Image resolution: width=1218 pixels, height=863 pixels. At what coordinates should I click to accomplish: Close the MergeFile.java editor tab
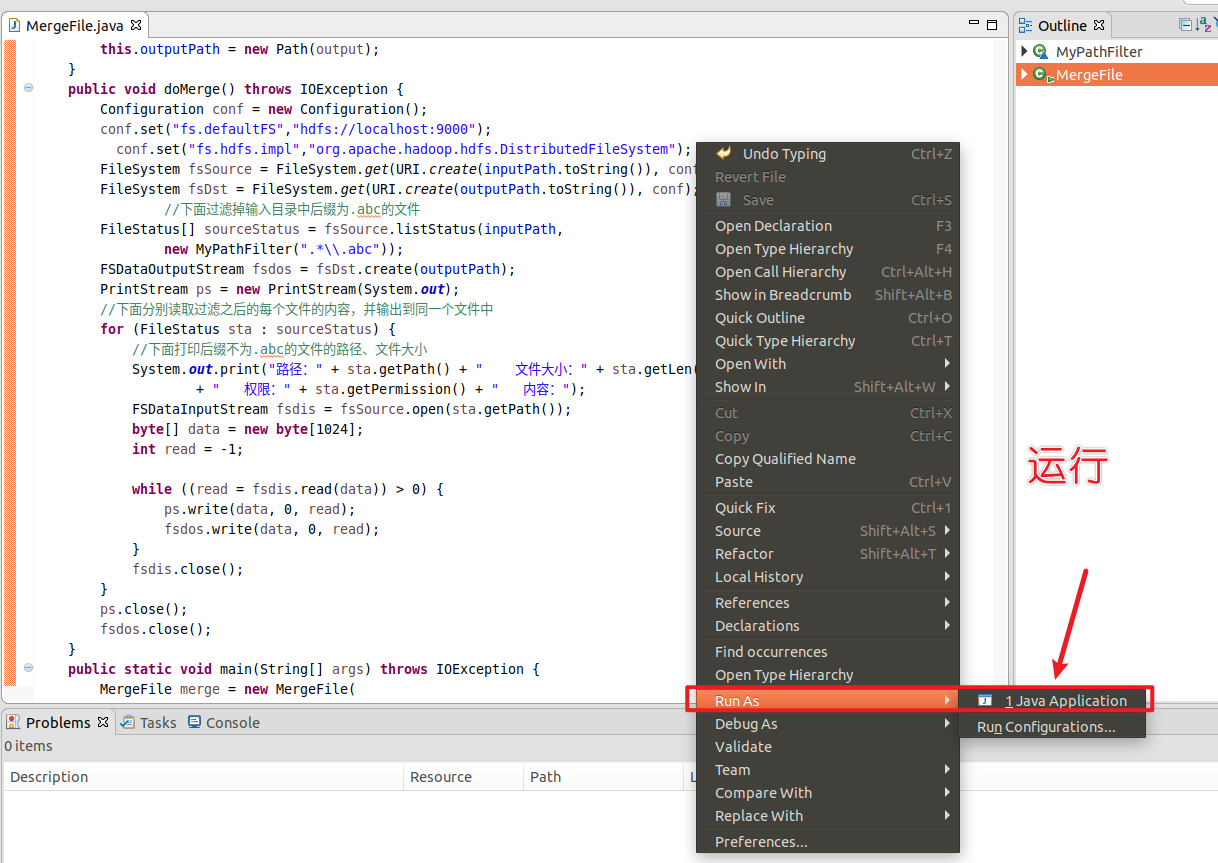click(136, 25)
